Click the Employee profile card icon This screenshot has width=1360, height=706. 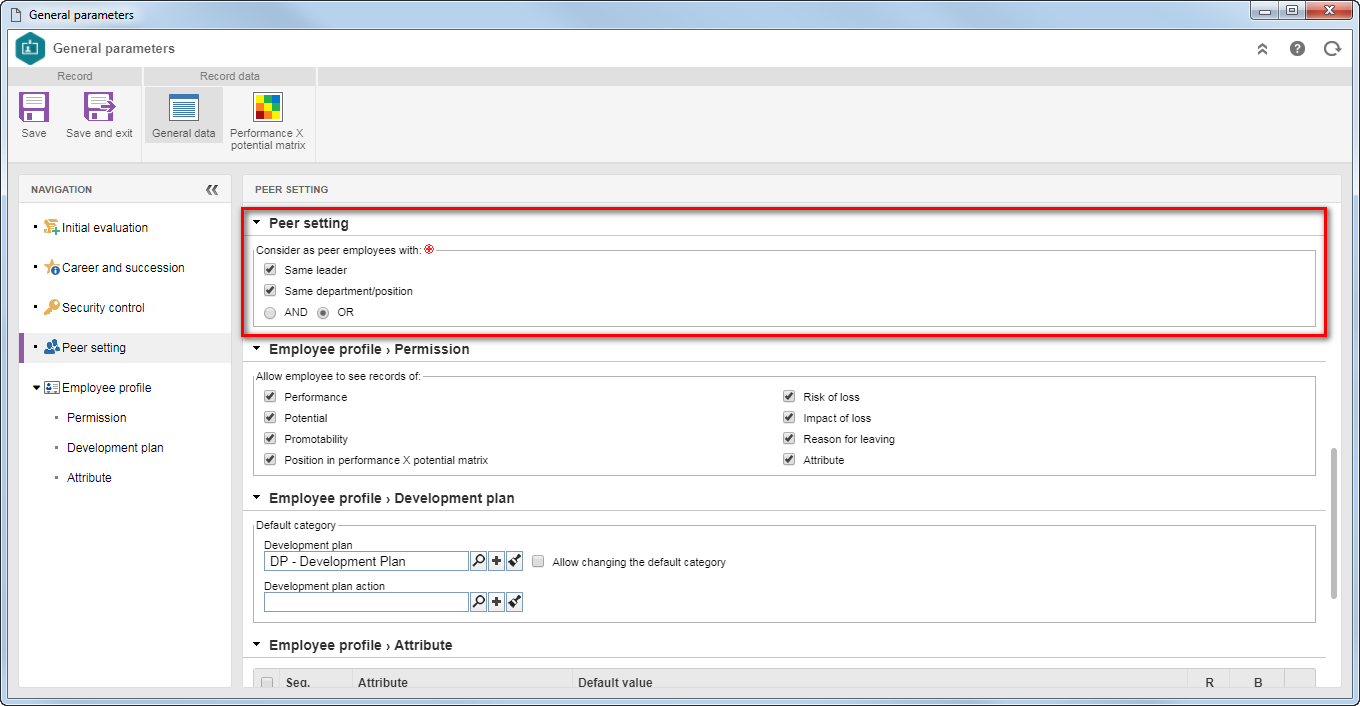coord(52,387)
